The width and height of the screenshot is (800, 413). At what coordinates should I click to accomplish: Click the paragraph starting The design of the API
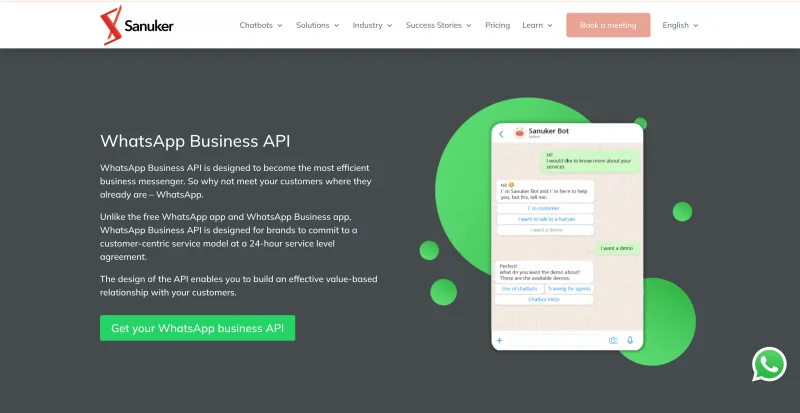(239, 286)
